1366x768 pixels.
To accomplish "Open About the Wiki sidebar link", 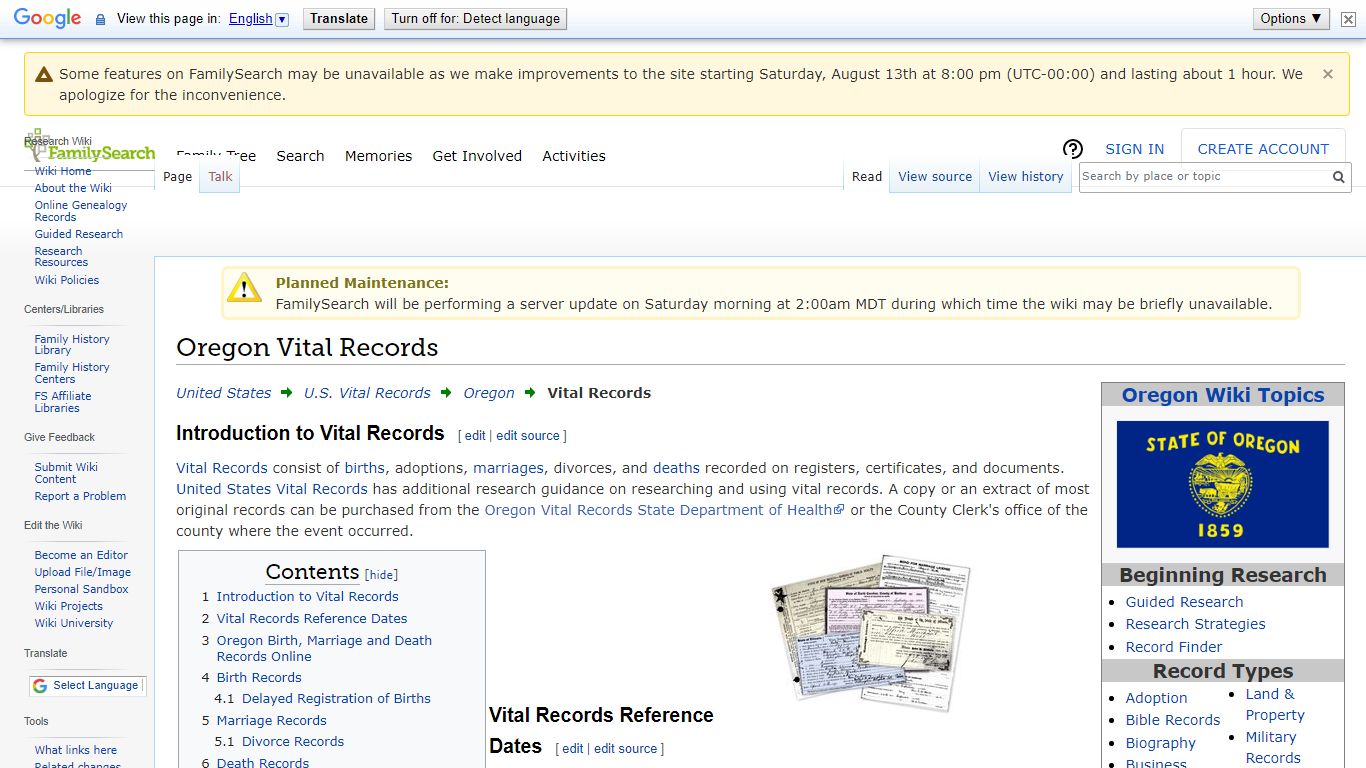I will point(73,188).
